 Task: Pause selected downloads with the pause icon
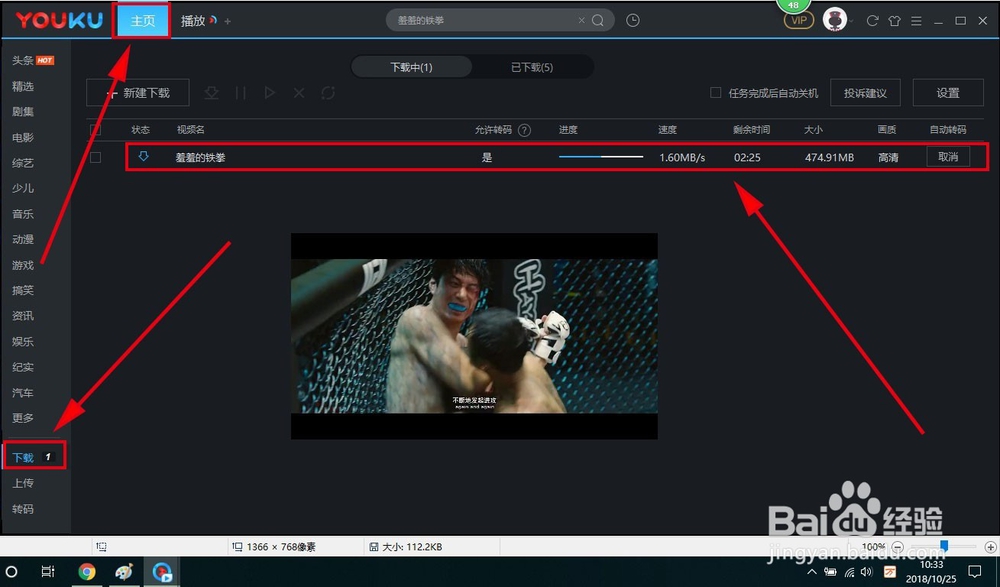pos(240,93)
